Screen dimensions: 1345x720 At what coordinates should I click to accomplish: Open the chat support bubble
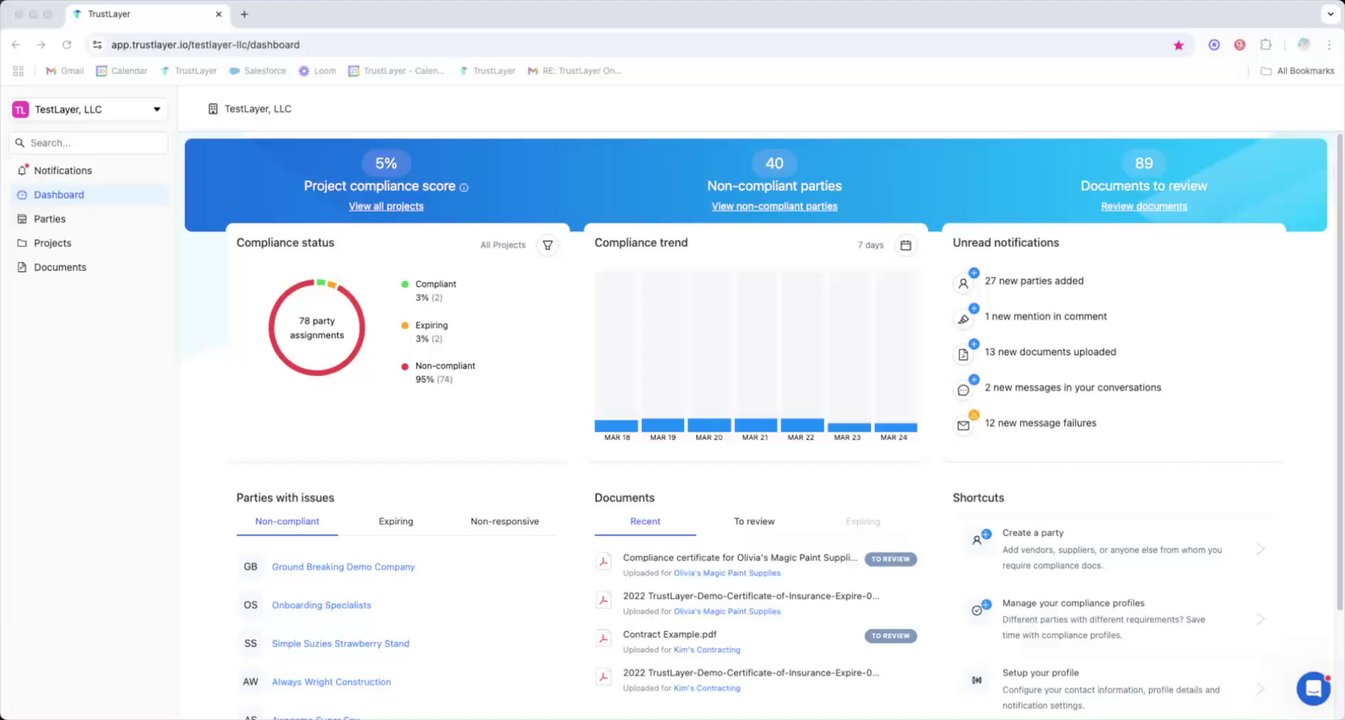(x=1313, y=688)
